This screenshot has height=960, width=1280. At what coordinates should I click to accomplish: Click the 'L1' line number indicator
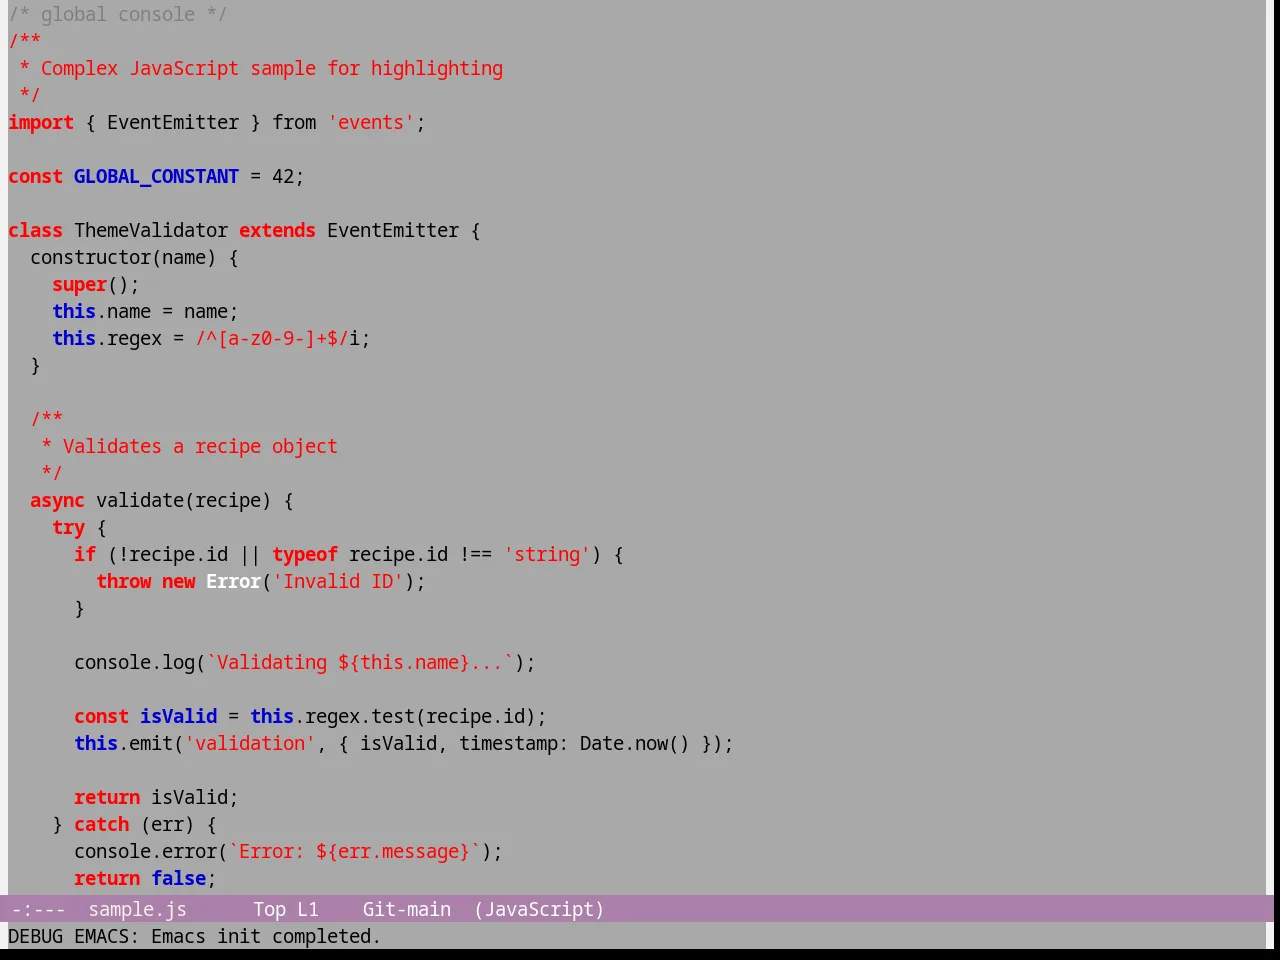coord(308,909)
